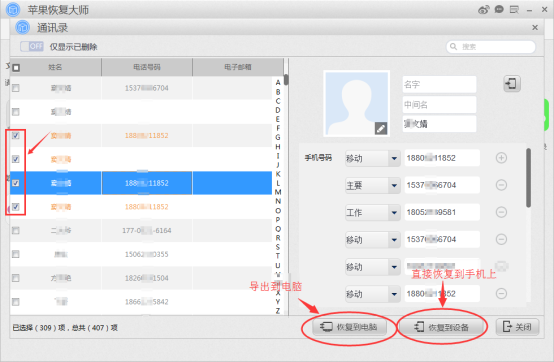Expand the 工作 phone type dropdown

pyautogui.click(x=394, y=212)
